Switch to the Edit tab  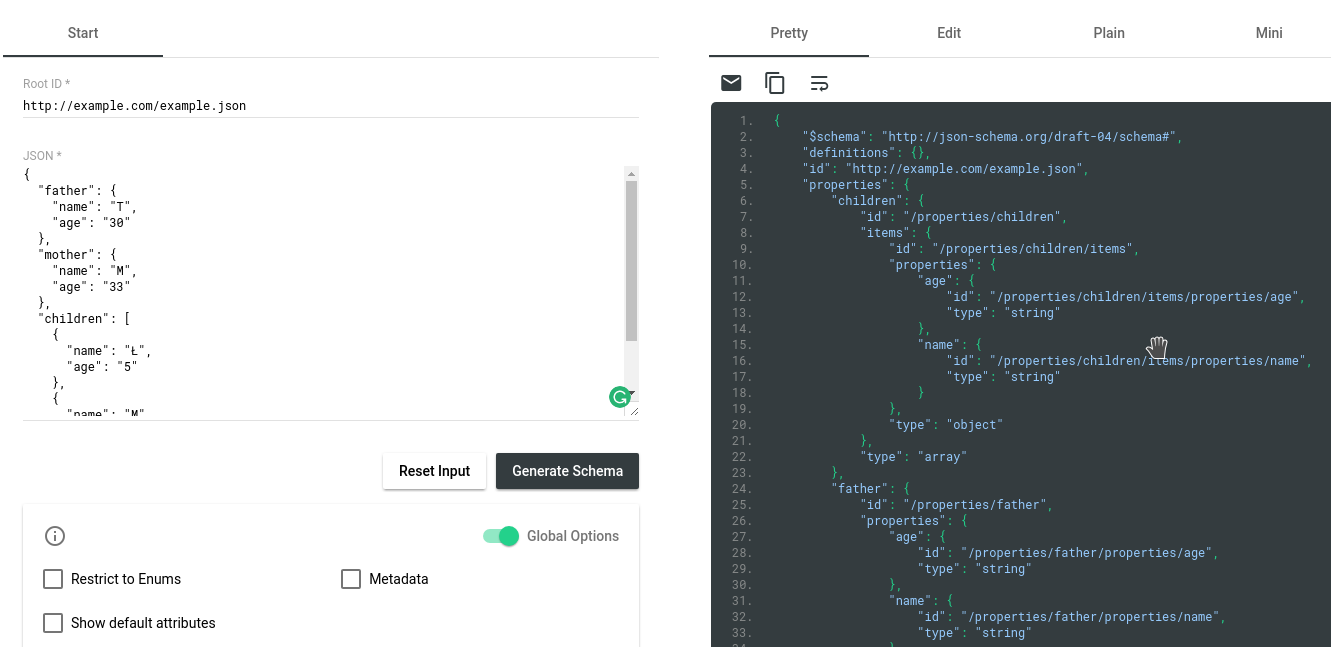tap(948, 33)
